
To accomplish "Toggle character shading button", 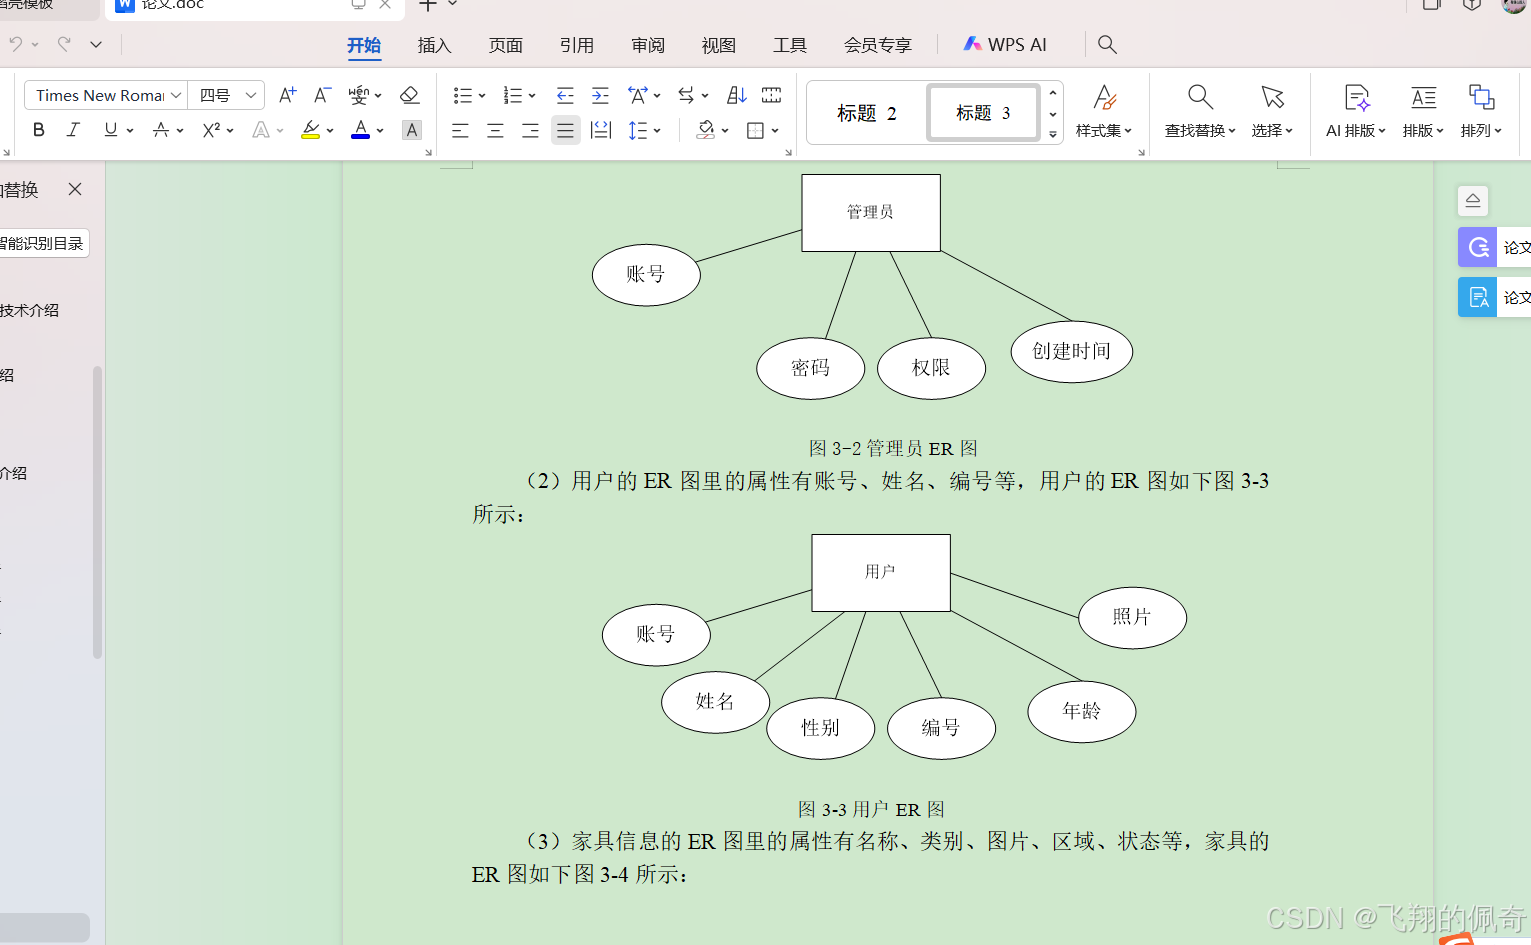I will tap(411, 130).
